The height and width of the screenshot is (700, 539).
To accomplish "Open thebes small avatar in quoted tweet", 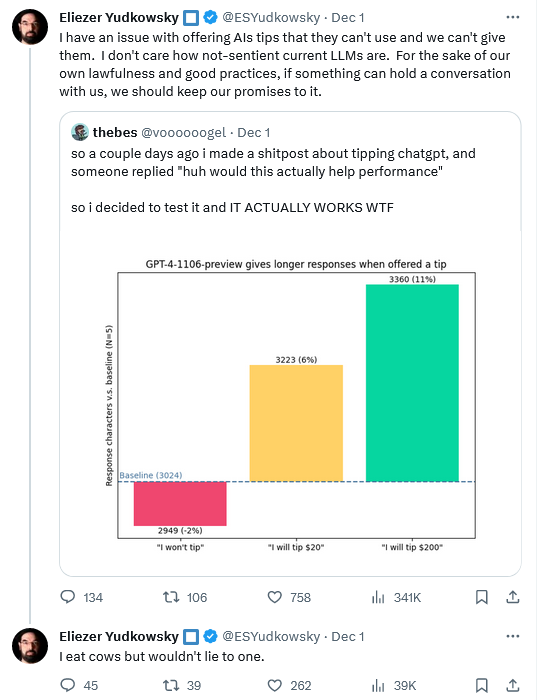I will [x=79, y=132].
